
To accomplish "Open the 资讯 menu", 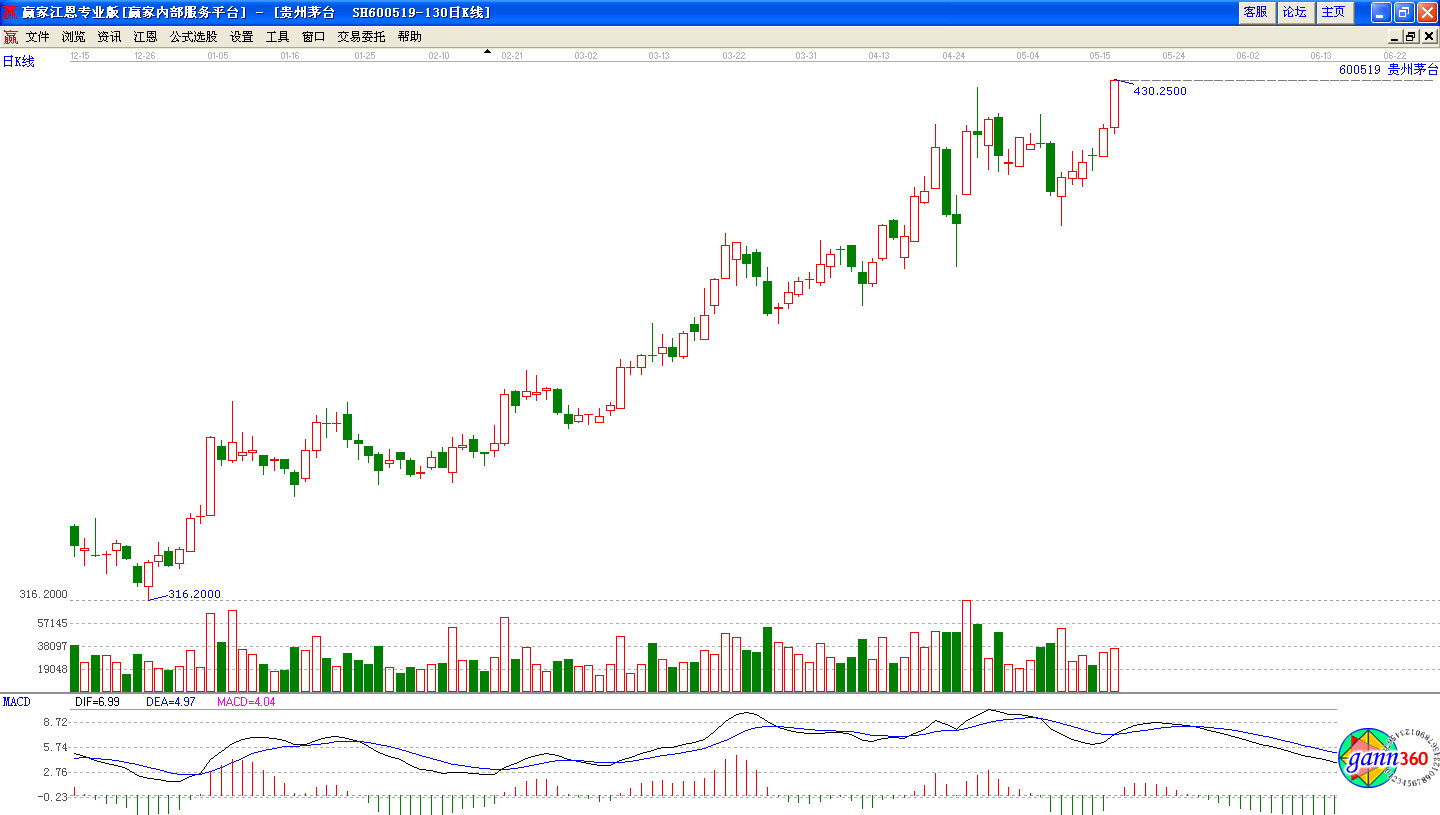I will pyautogui.click(x=109, y=37).
